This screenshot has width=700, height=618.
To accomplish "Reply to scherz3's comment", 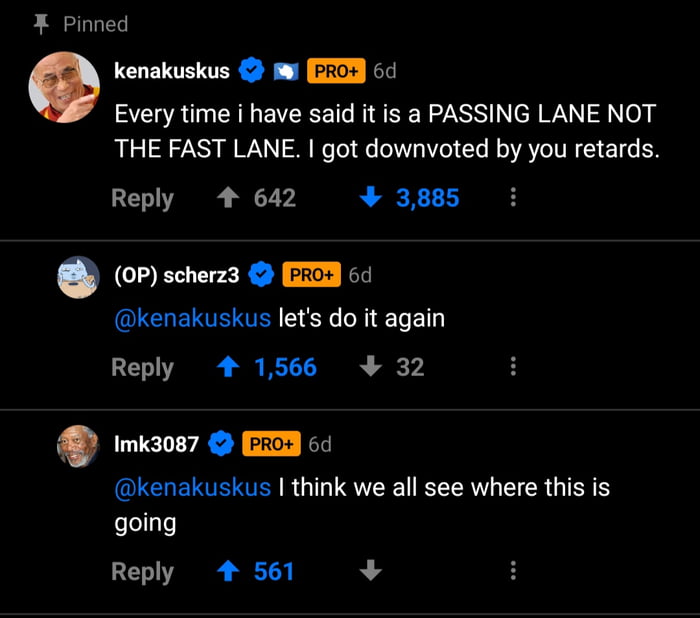I will coord(142,367).
